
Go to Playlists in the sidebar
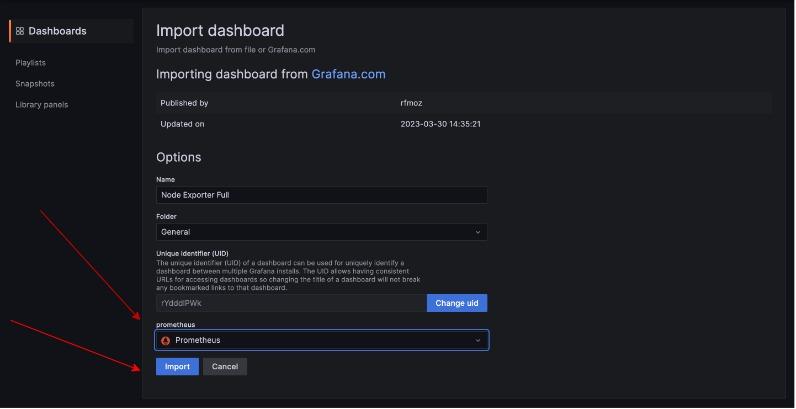point(31,63)
